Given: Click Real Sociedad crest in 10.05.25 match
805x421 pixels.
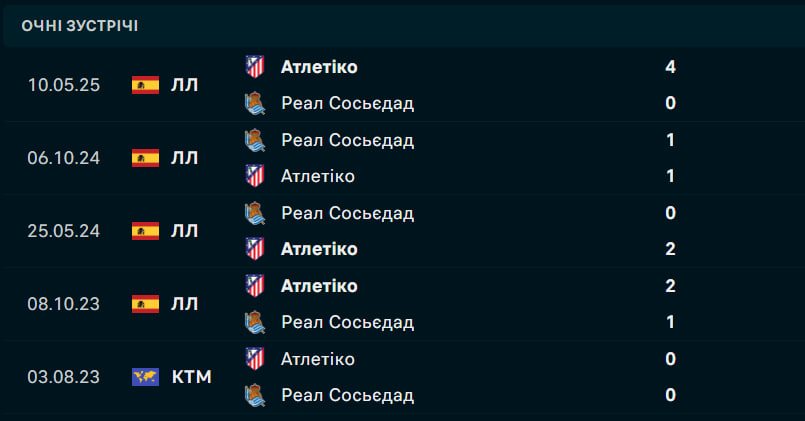Looking at the screenshot, I should (x=255, y=103).
